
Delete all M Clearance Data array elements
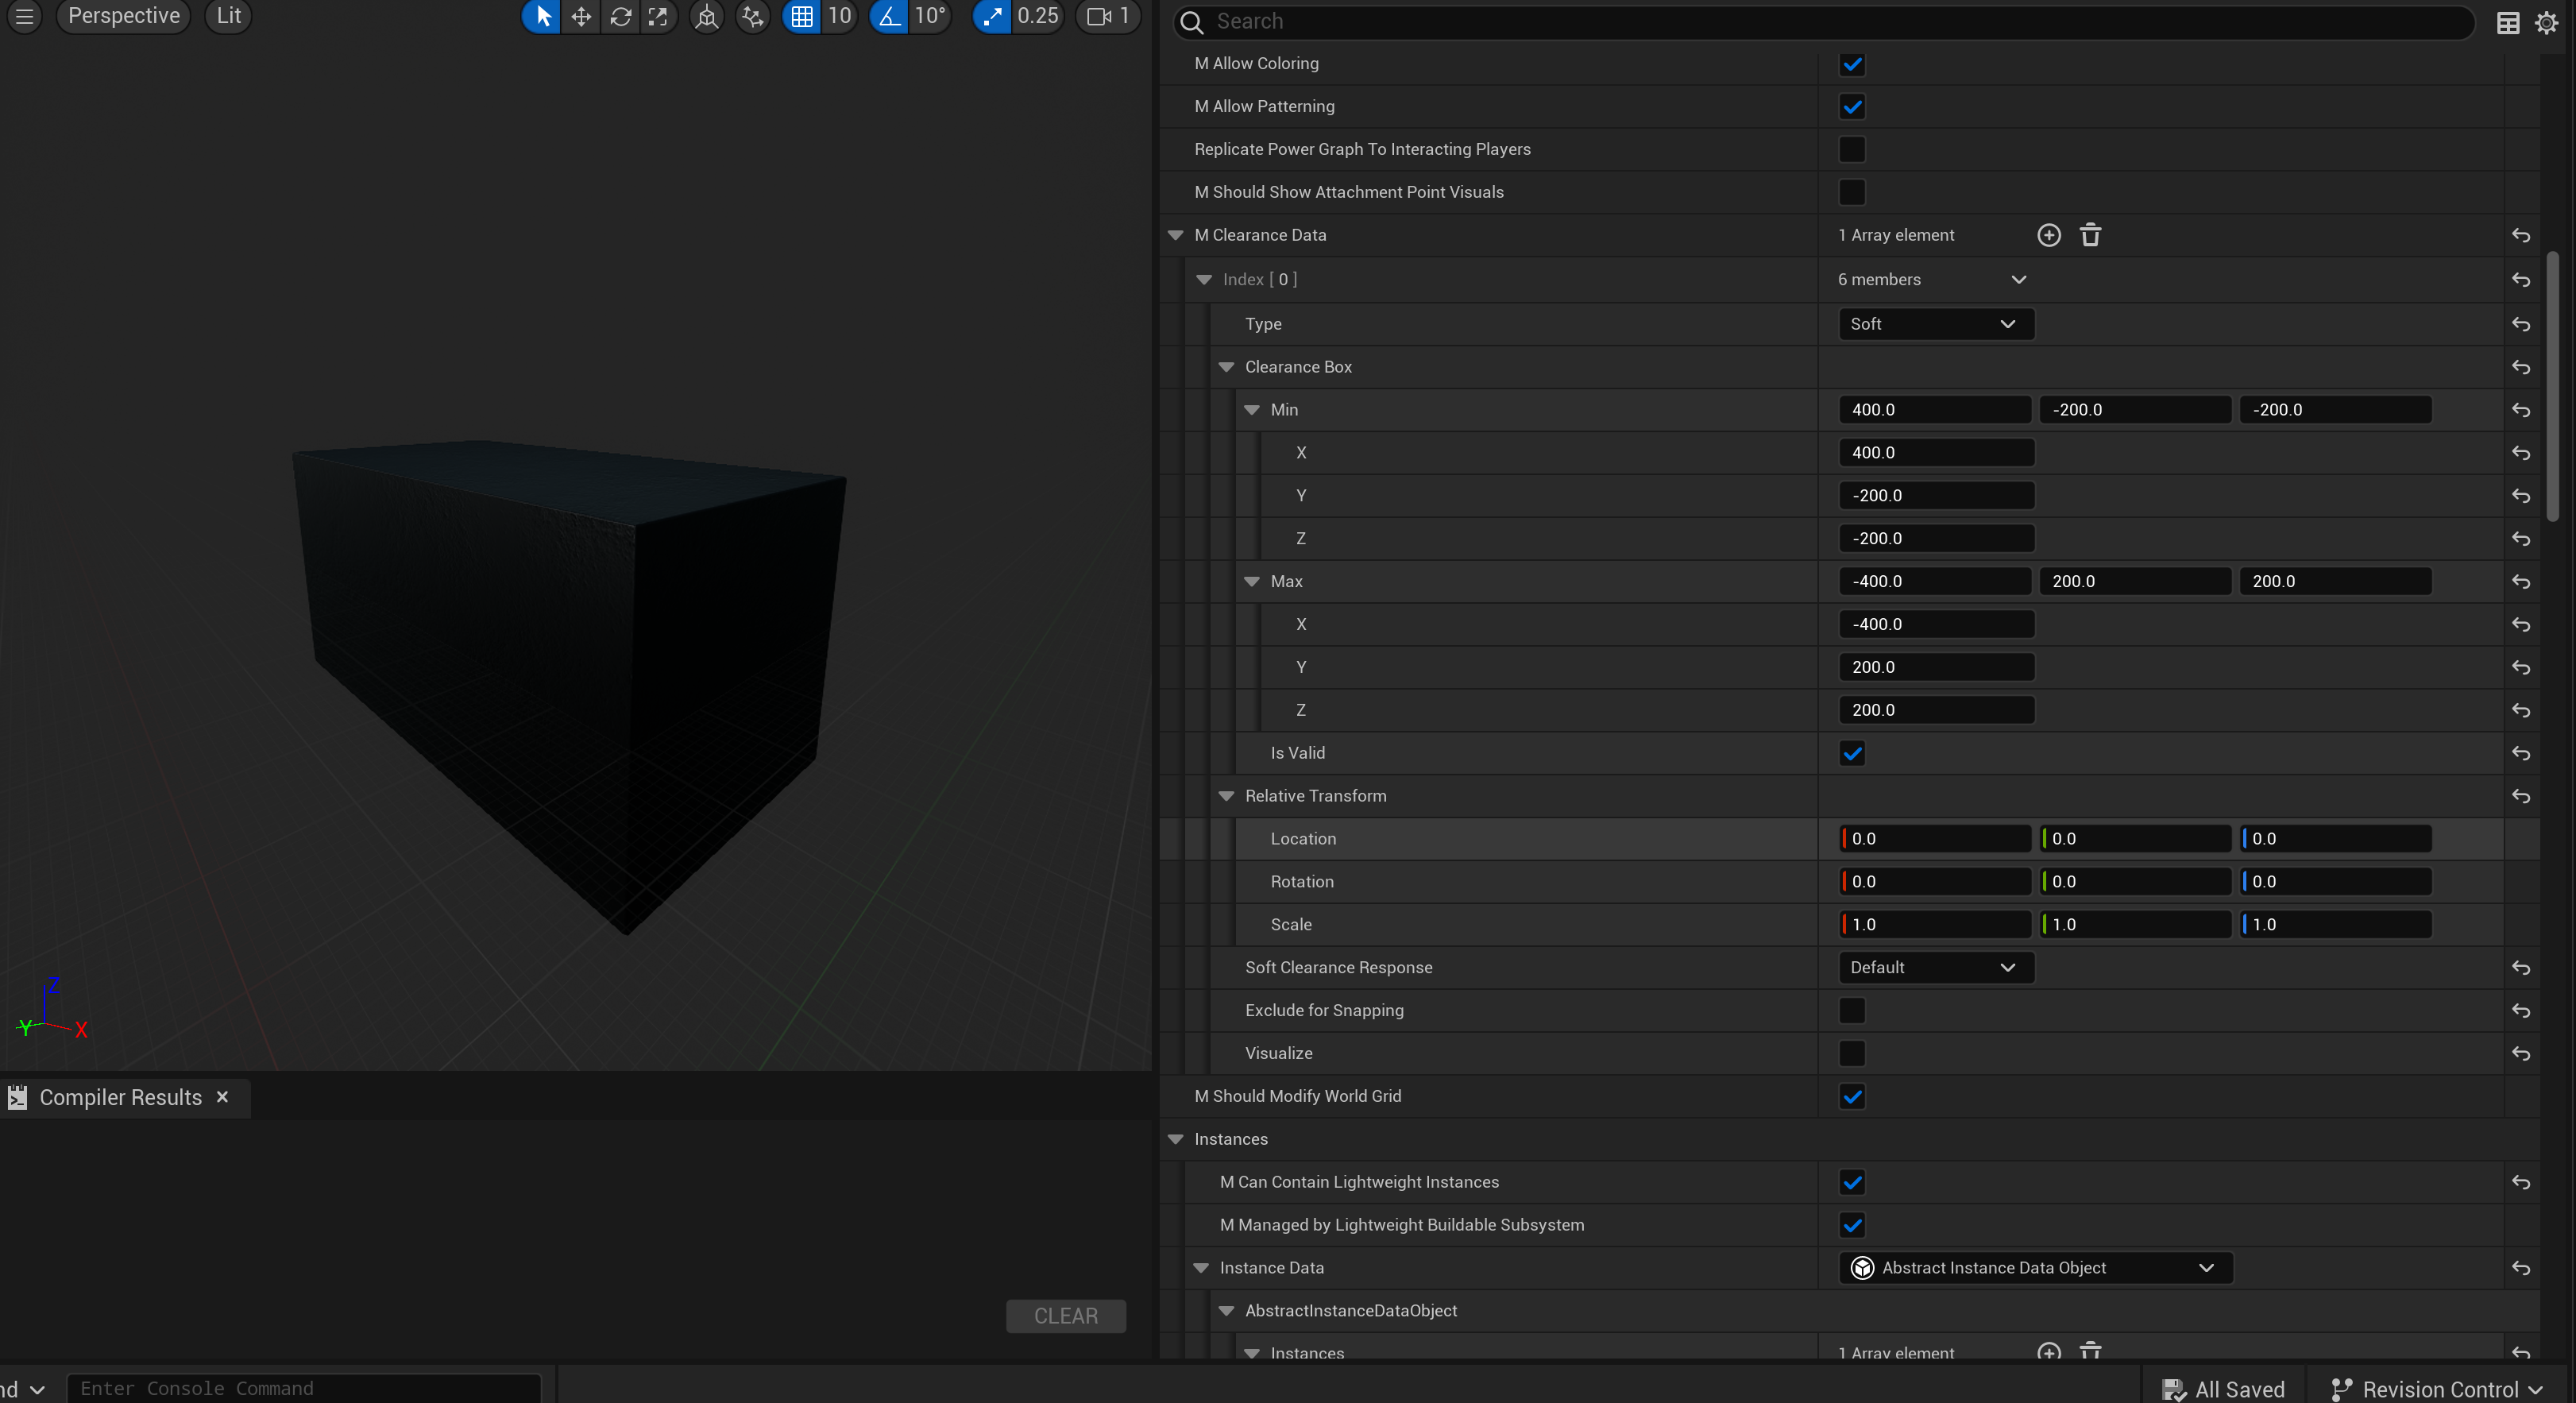pos(2090,235)
